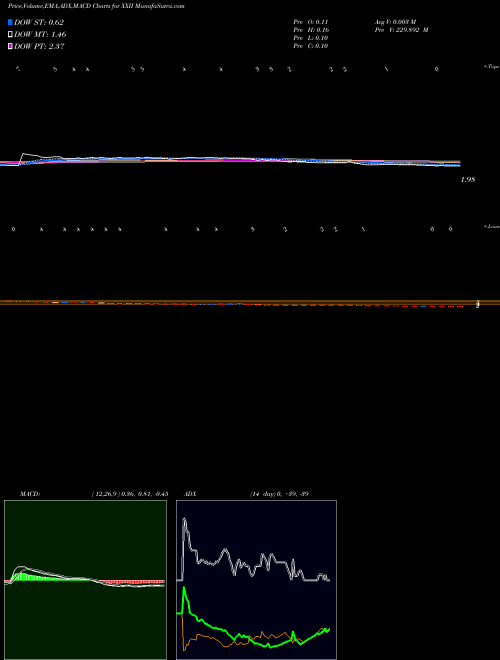Click the 'Pre H: 0.16' high value

pos(311,30)
